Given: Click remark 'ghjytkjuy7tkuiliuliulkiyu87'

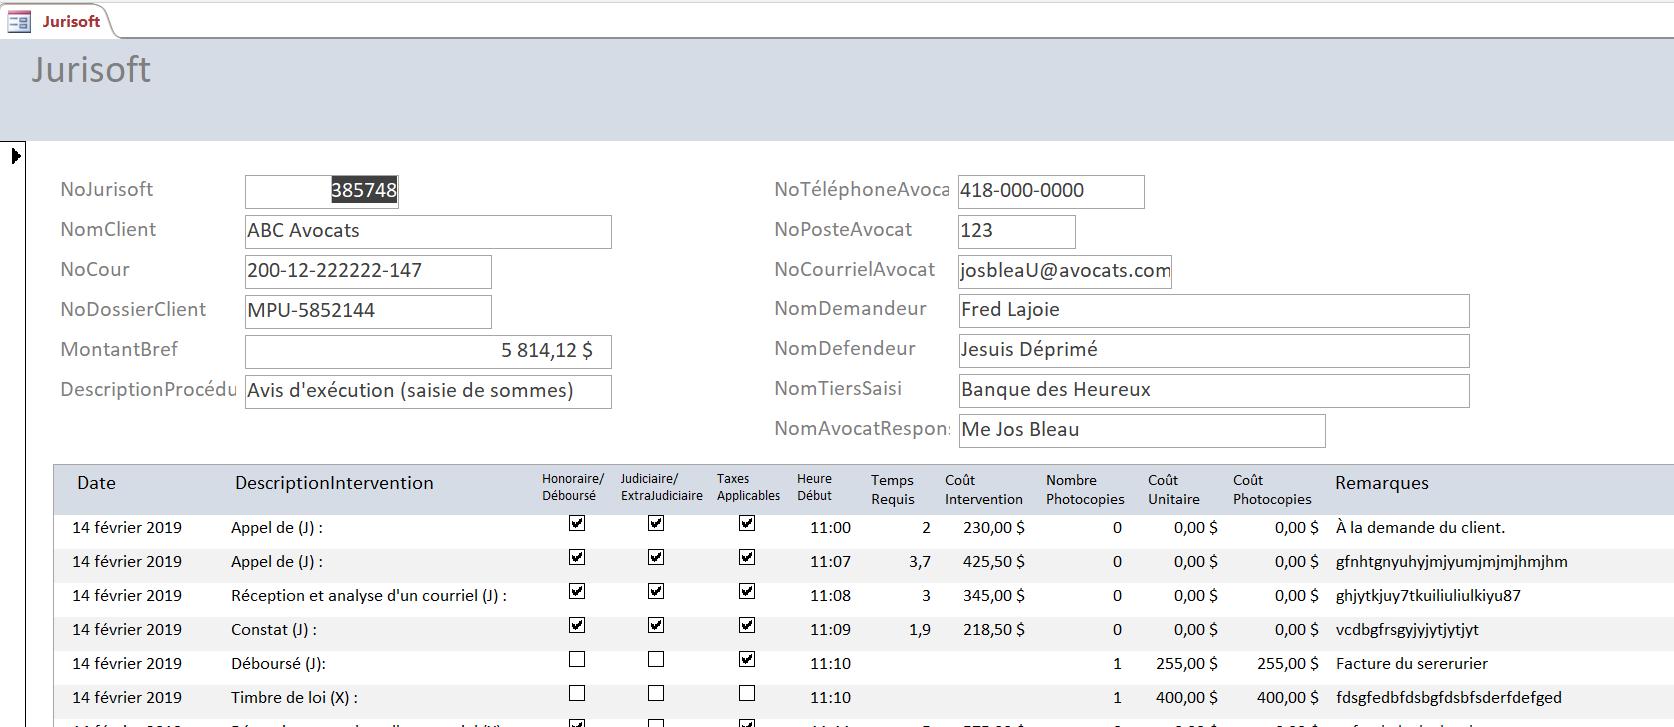Looking at the screenshot, I should tap(1428, 596).
